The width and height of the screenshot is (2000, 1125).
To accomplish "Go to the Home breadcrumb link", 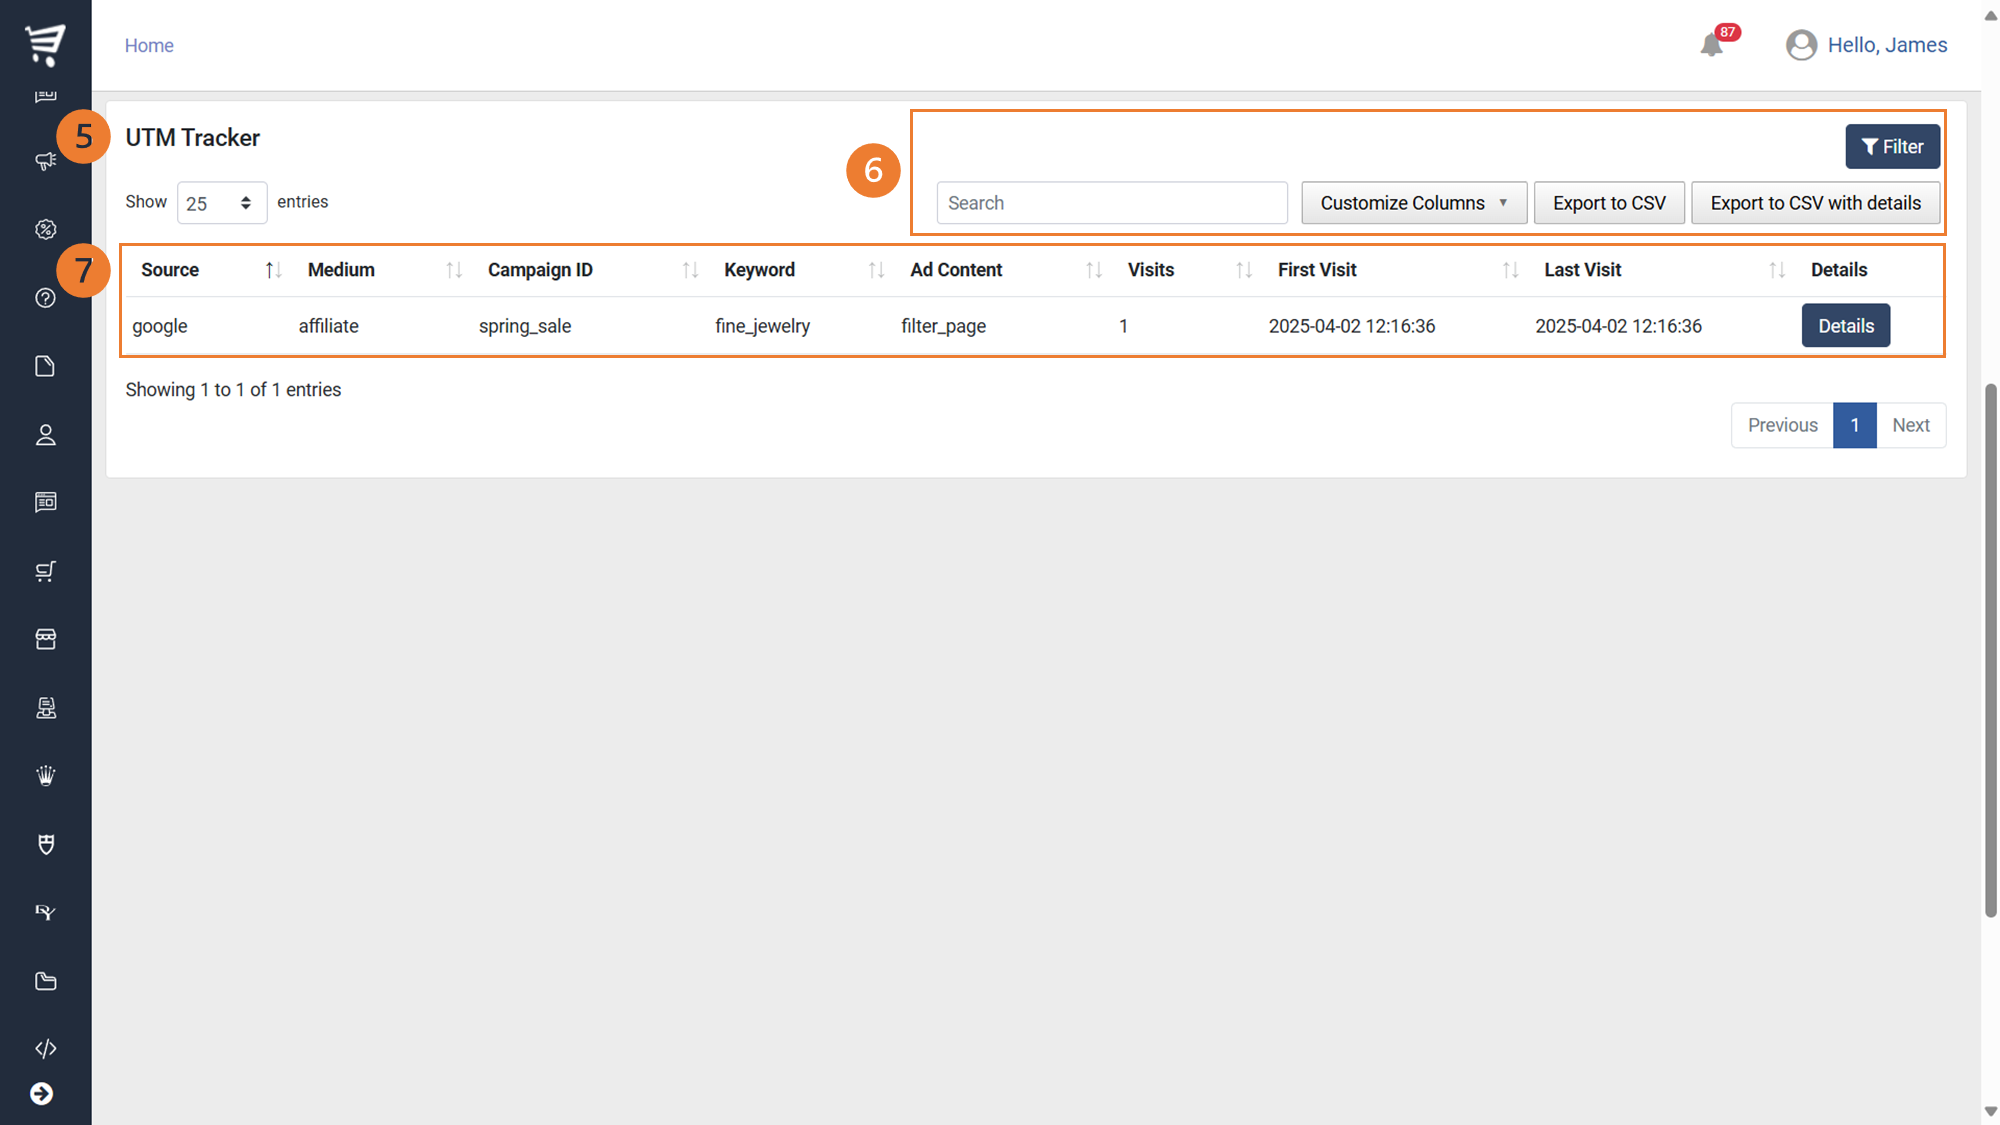I will click(x=149, y=46).
